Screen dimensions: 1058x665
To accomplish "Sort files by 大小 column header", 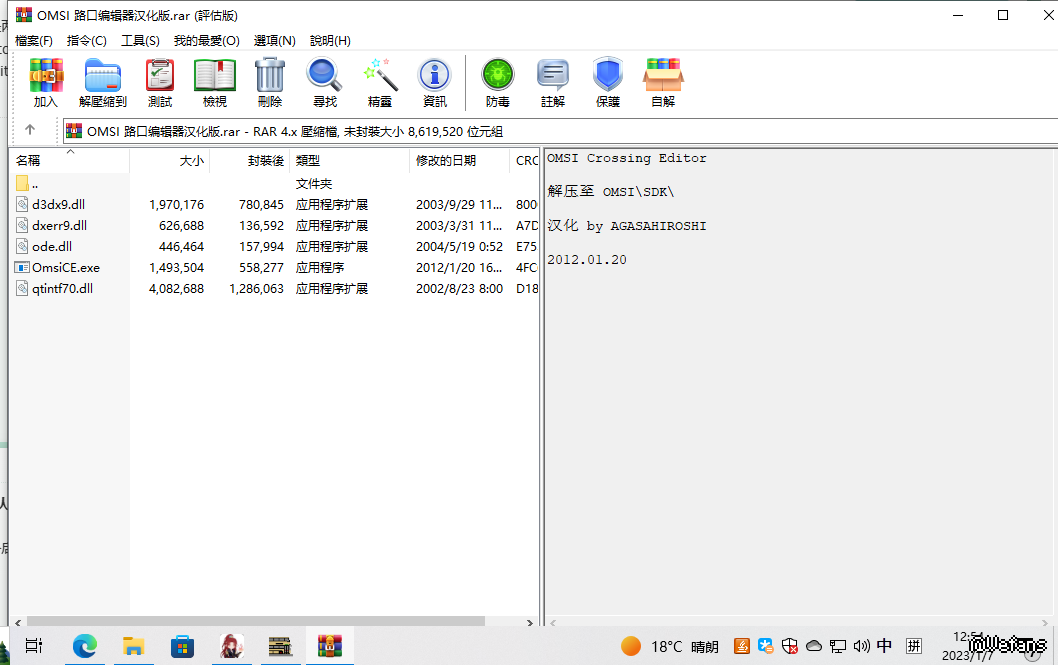I will (x=191, y=161).
